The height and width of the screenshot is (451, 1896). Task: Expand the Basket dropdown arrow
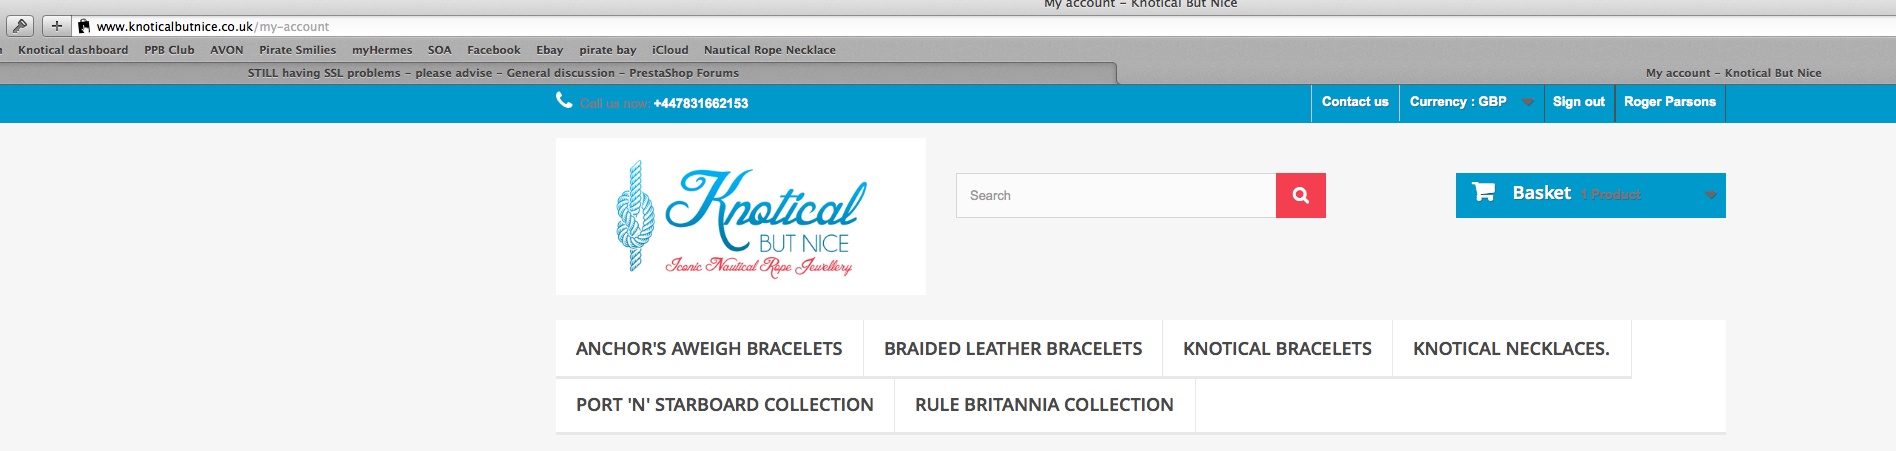tap(1711, 195)
